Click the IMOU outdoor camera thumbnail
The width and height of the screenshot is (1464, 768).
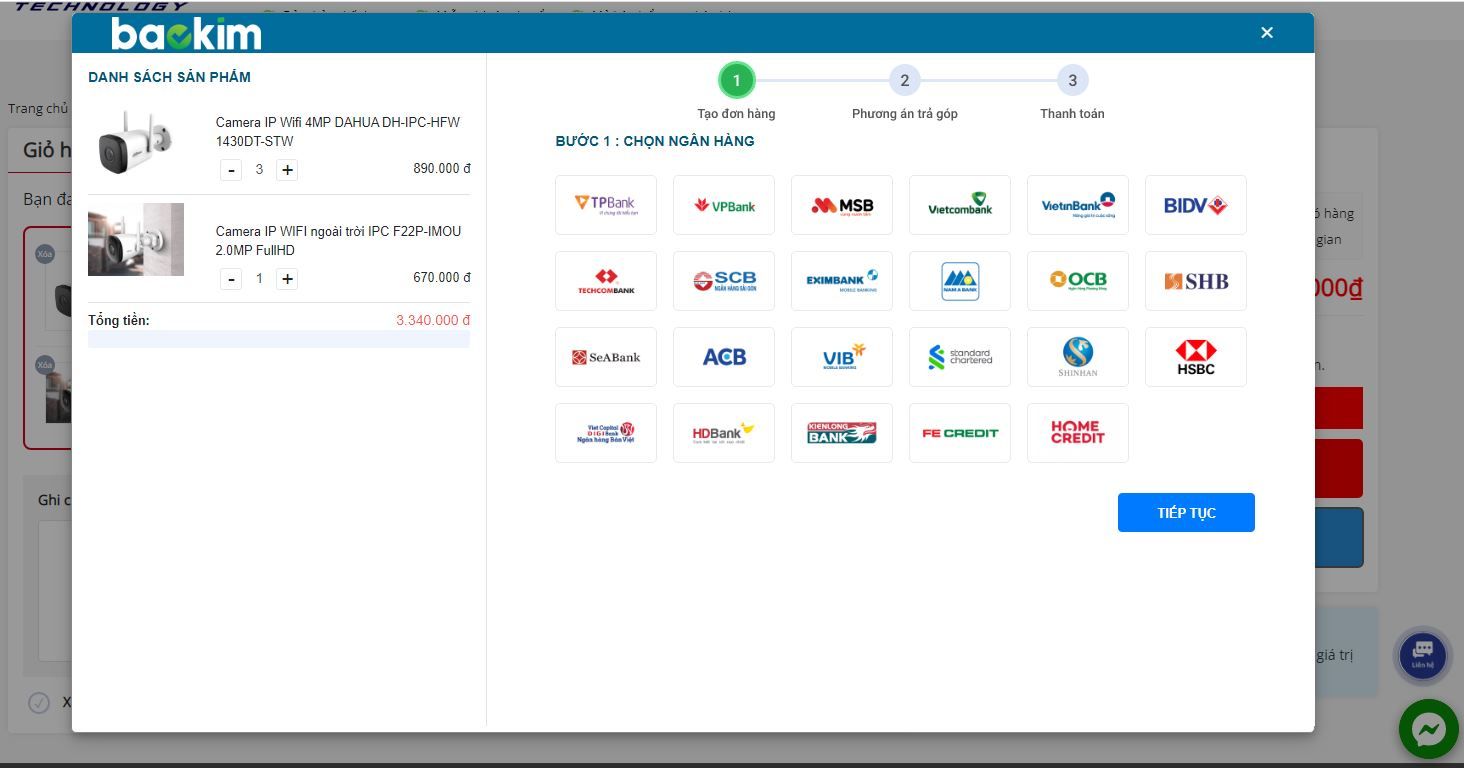[x=136, y=239]
